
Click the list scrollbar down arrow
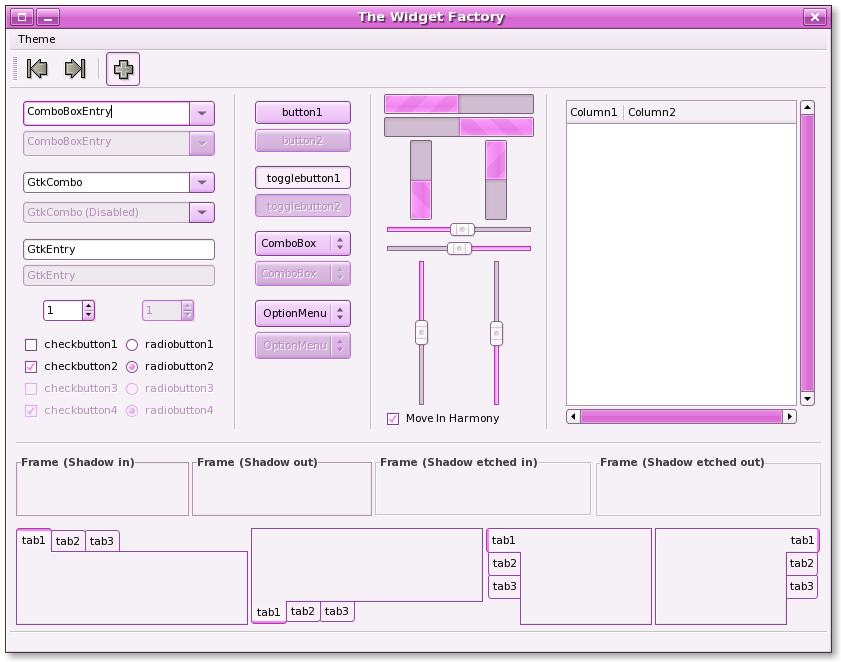807,399
